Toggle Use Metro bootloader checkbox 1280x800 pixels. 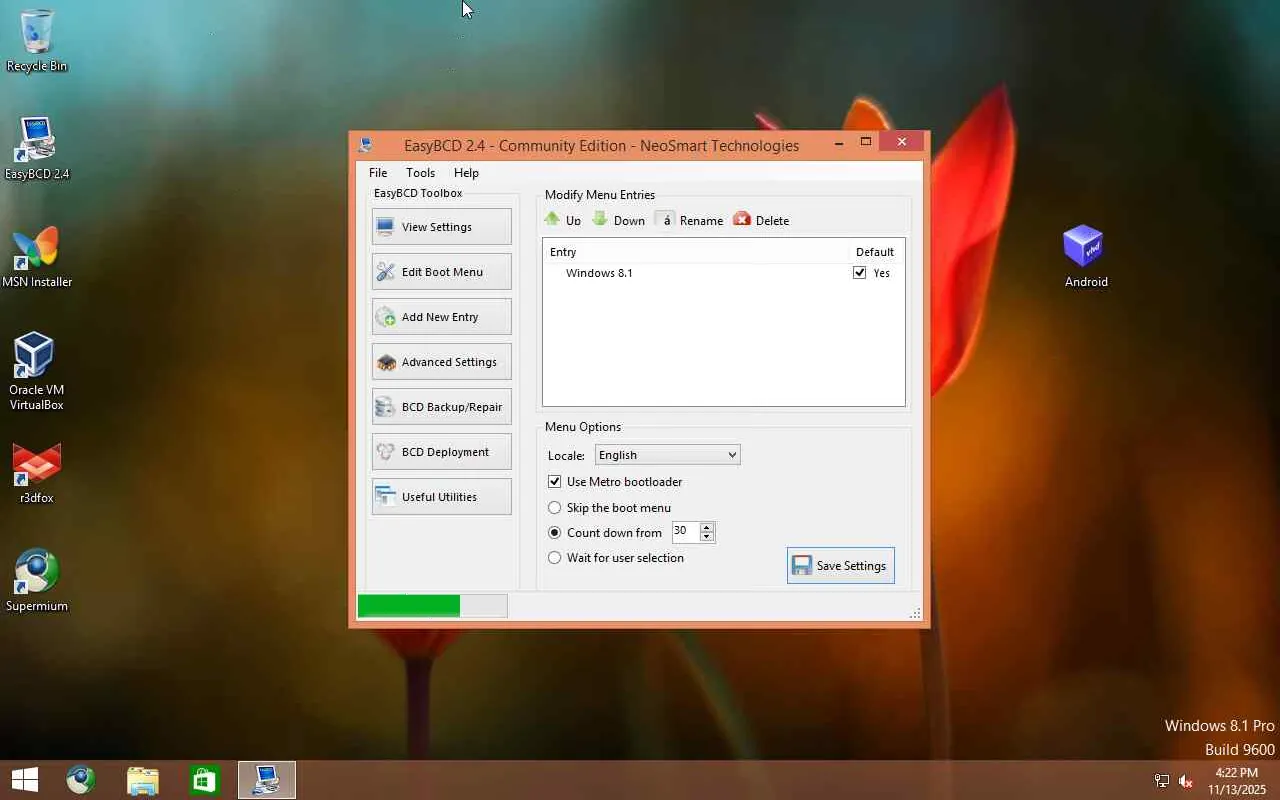(555, 482)
